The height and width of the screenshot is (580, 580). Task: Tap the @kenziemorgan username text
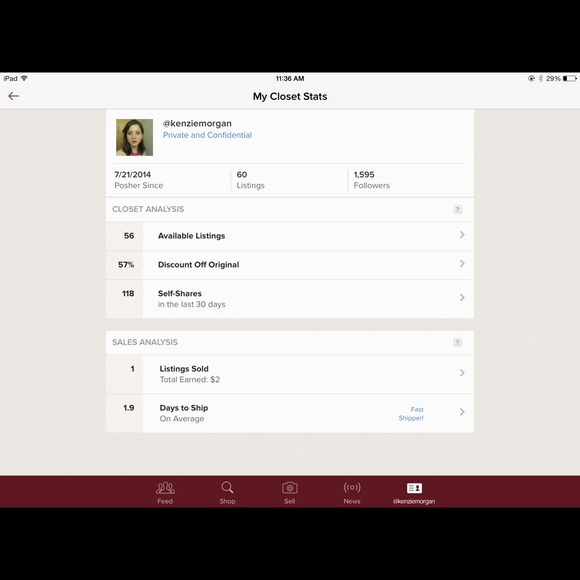coord(197,124)
